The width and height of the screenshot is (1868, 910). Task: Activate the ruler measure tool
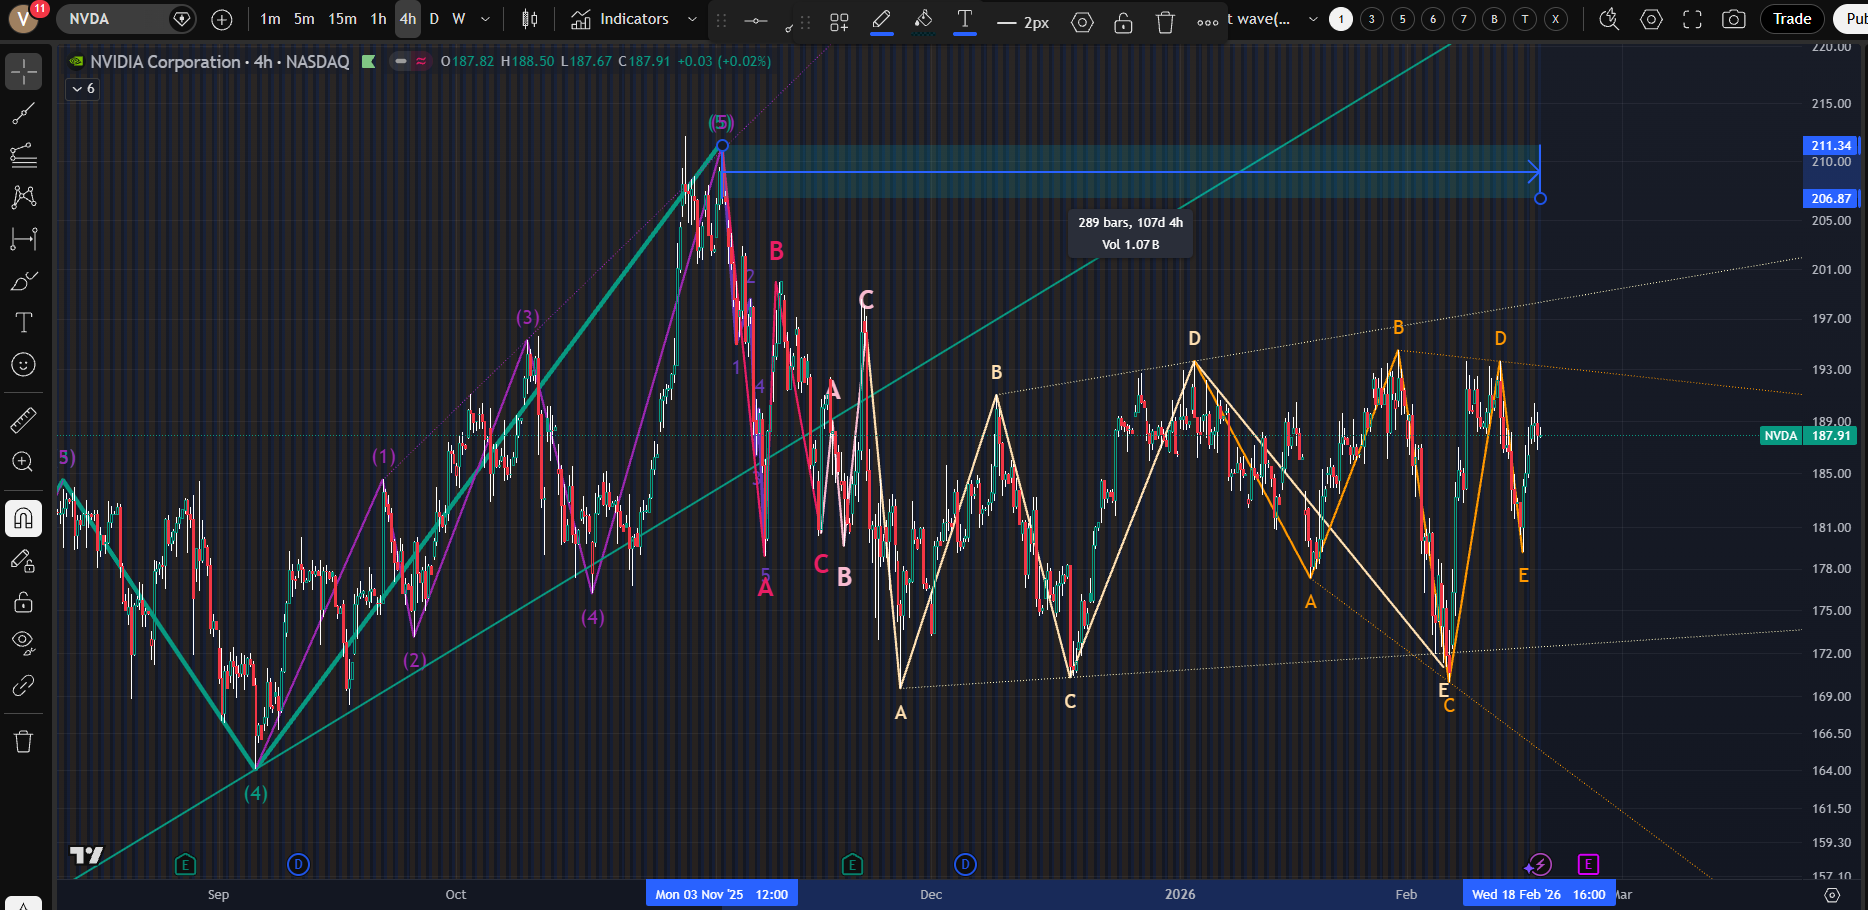(x=23, y=420)
